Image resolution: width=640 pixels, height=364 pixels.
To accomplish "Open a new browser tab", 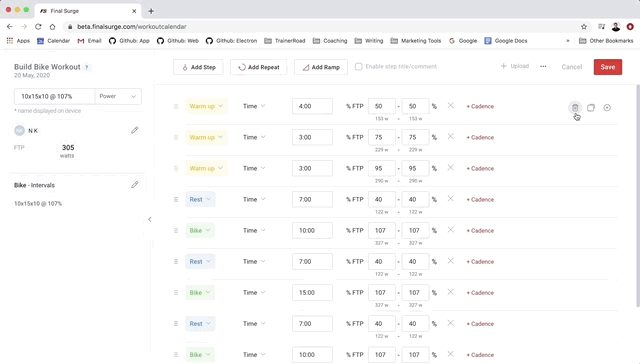I will tap(151, 11).
